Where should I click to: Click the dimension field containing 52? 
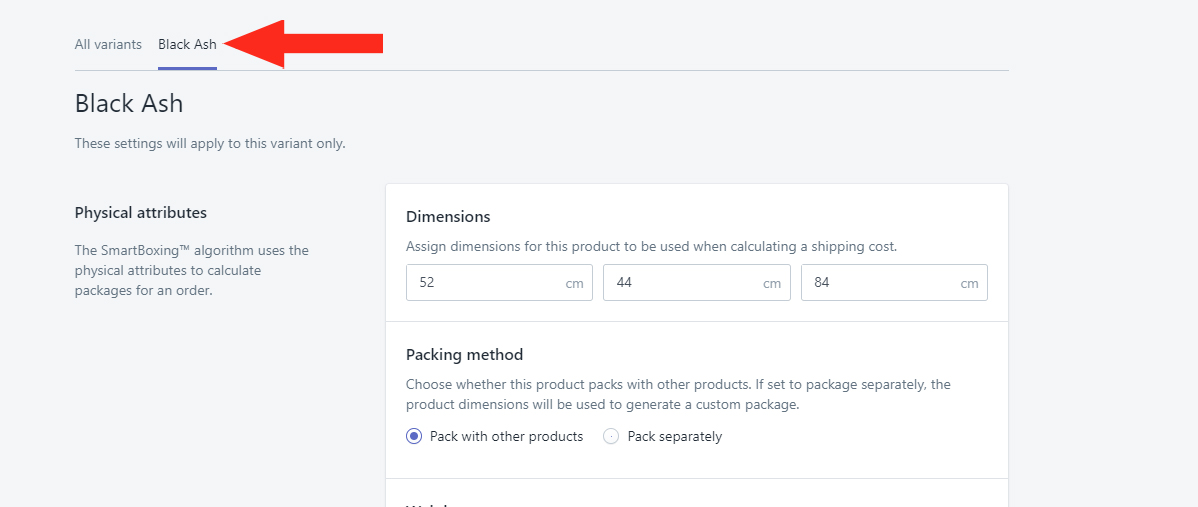point(480,283)
